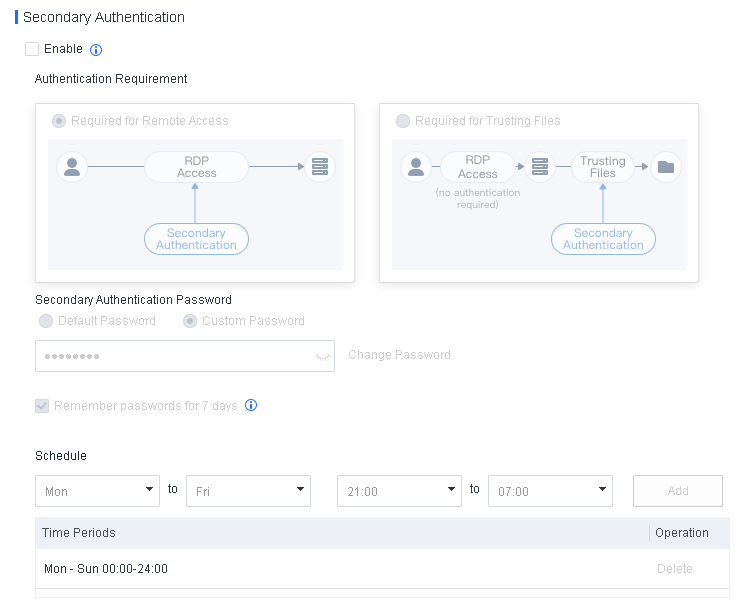Image resolution: width=748 pixels, height=611 pixels.
Task: Open the Fri end day dropdown
Action: [248, 491]
